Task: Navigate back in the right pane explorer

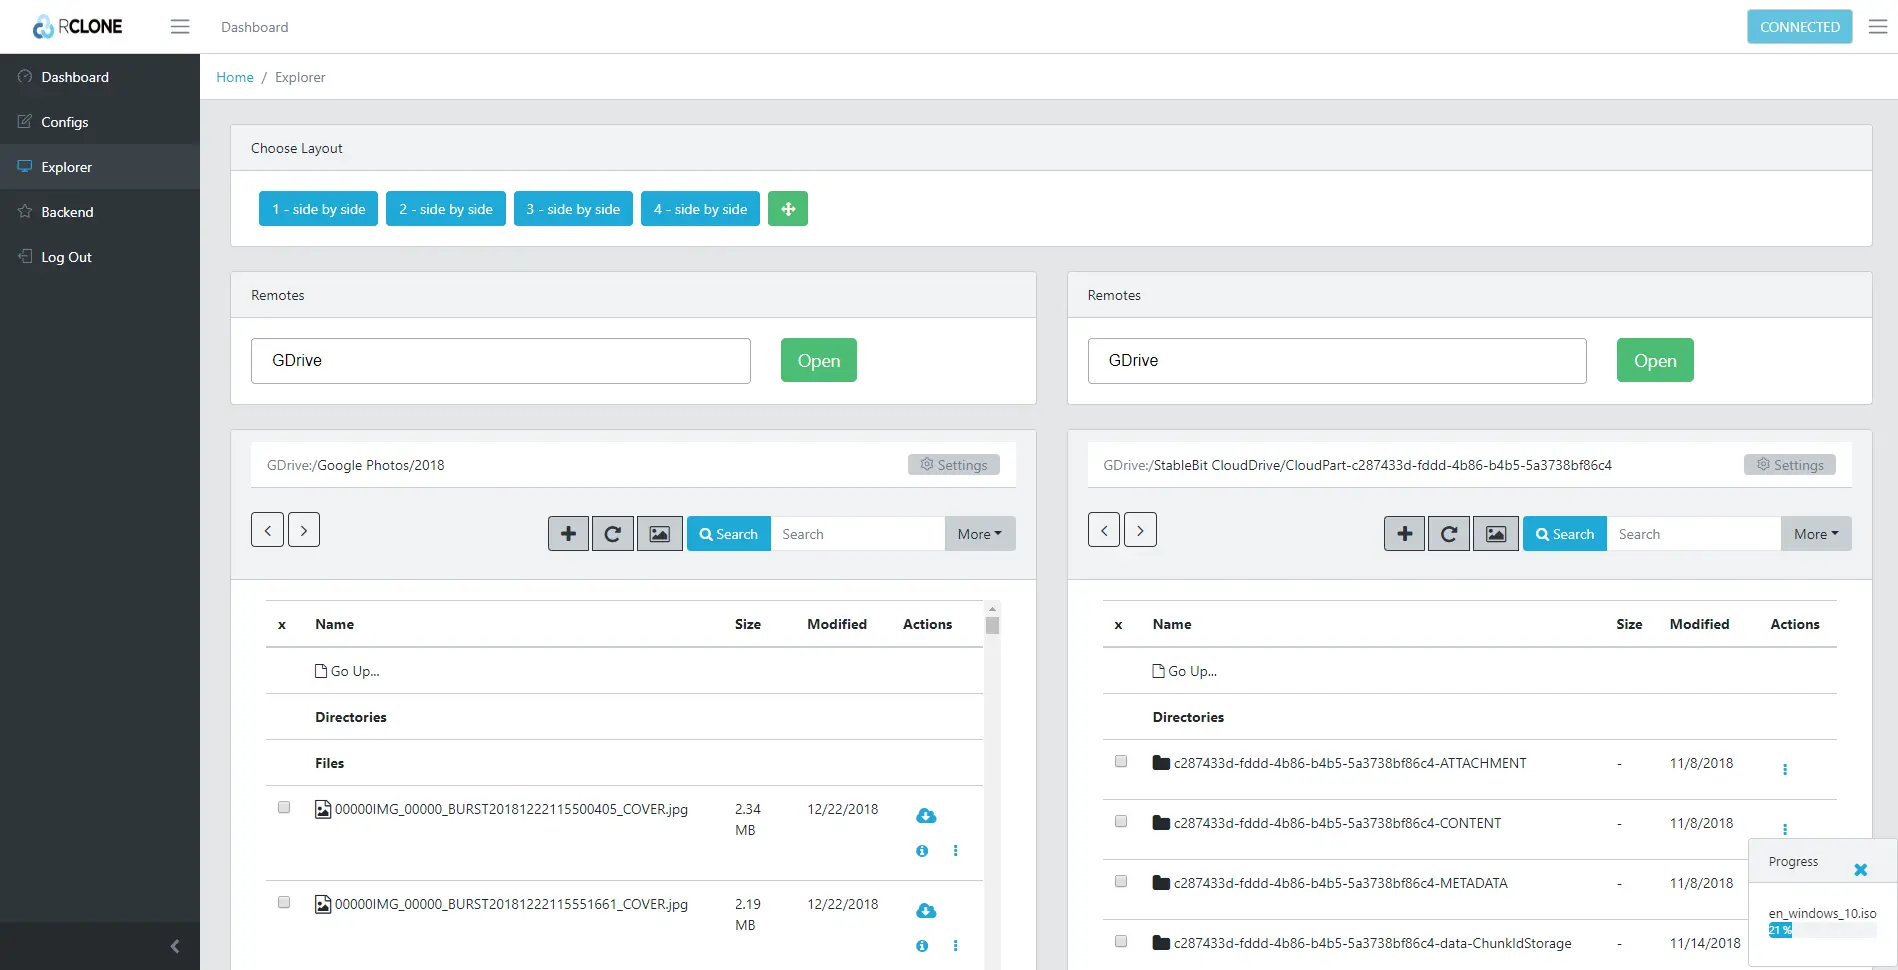Action: 1104,529
